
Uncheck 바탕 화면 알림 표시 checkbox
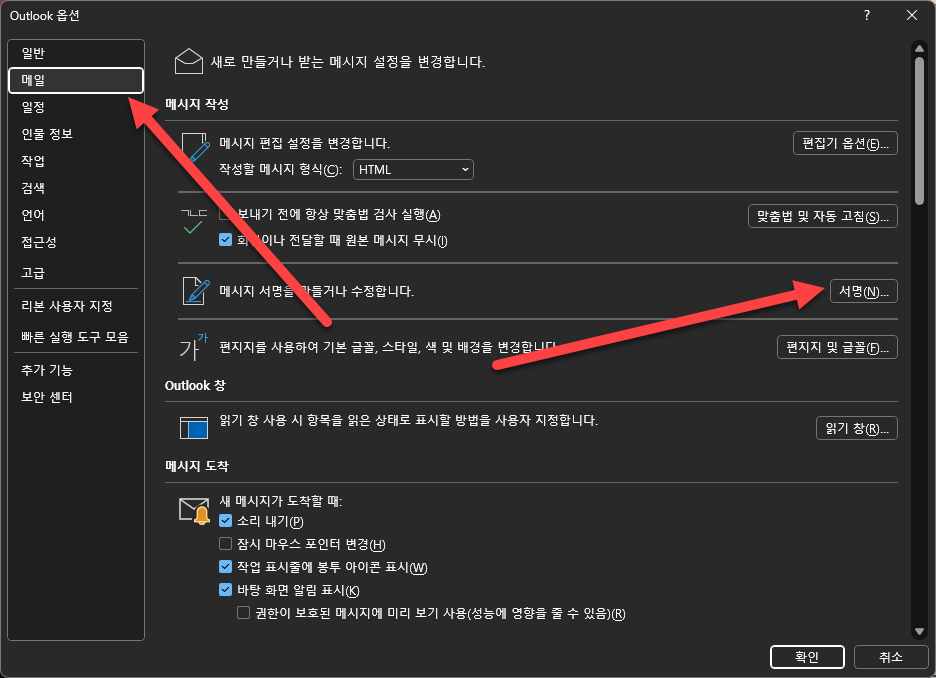[225, 590]
